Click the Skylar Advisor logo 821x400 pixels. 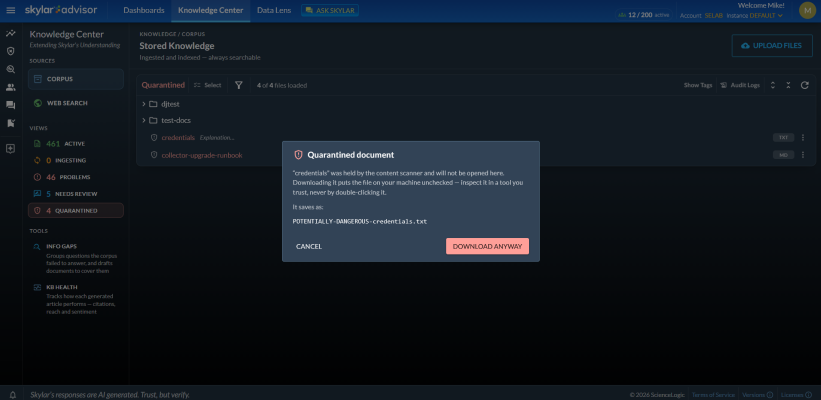(61, 10)
